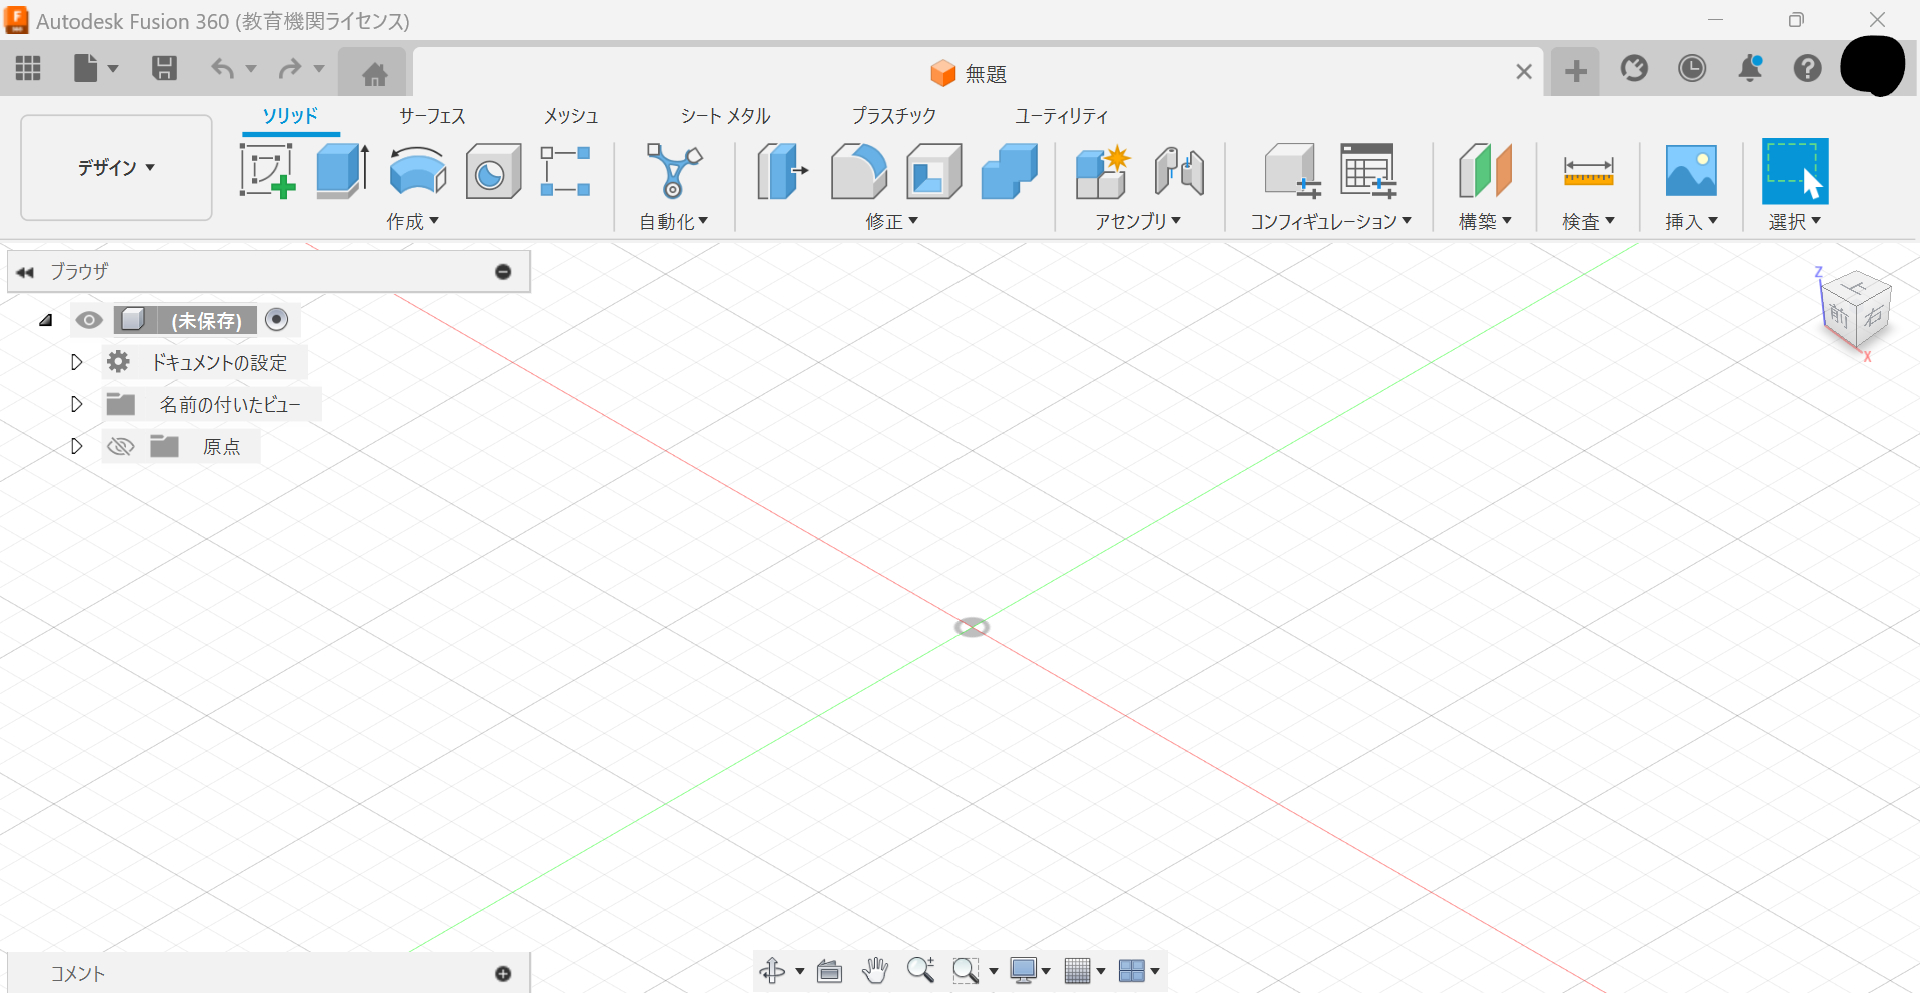Open the 構築 dropdown menu
The image size is (1920, 993).
[1485, 221]
